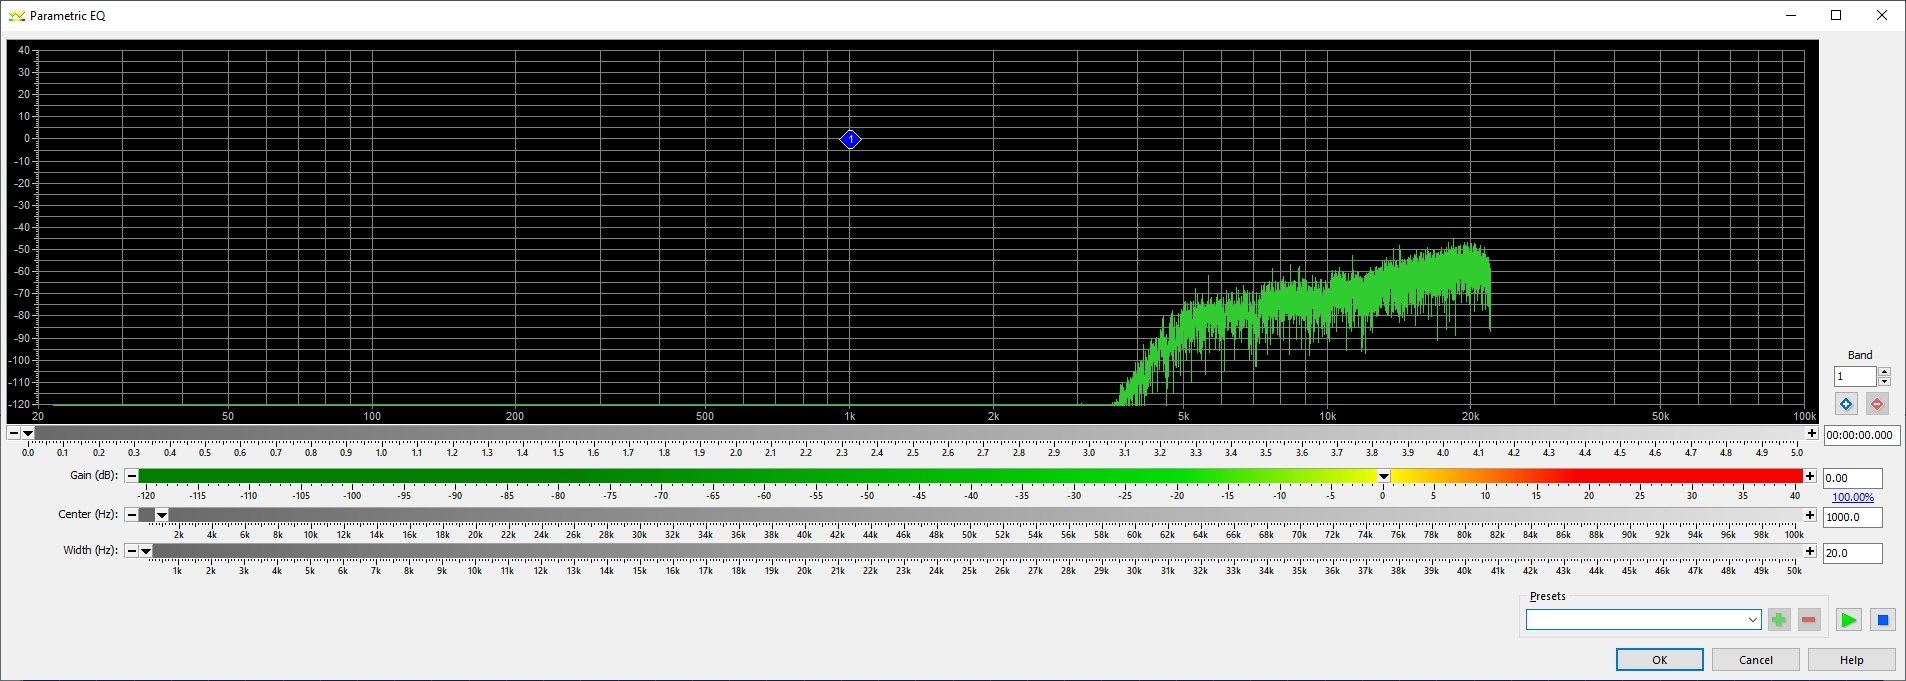Click the plus button on time slider
This screenshot has width=1906, height=681.
pyautogui.click(x=1811, y=433)
